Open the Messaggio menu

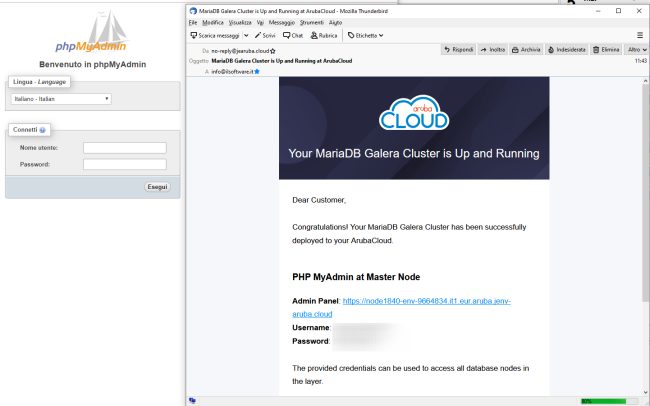pos(281,23)
